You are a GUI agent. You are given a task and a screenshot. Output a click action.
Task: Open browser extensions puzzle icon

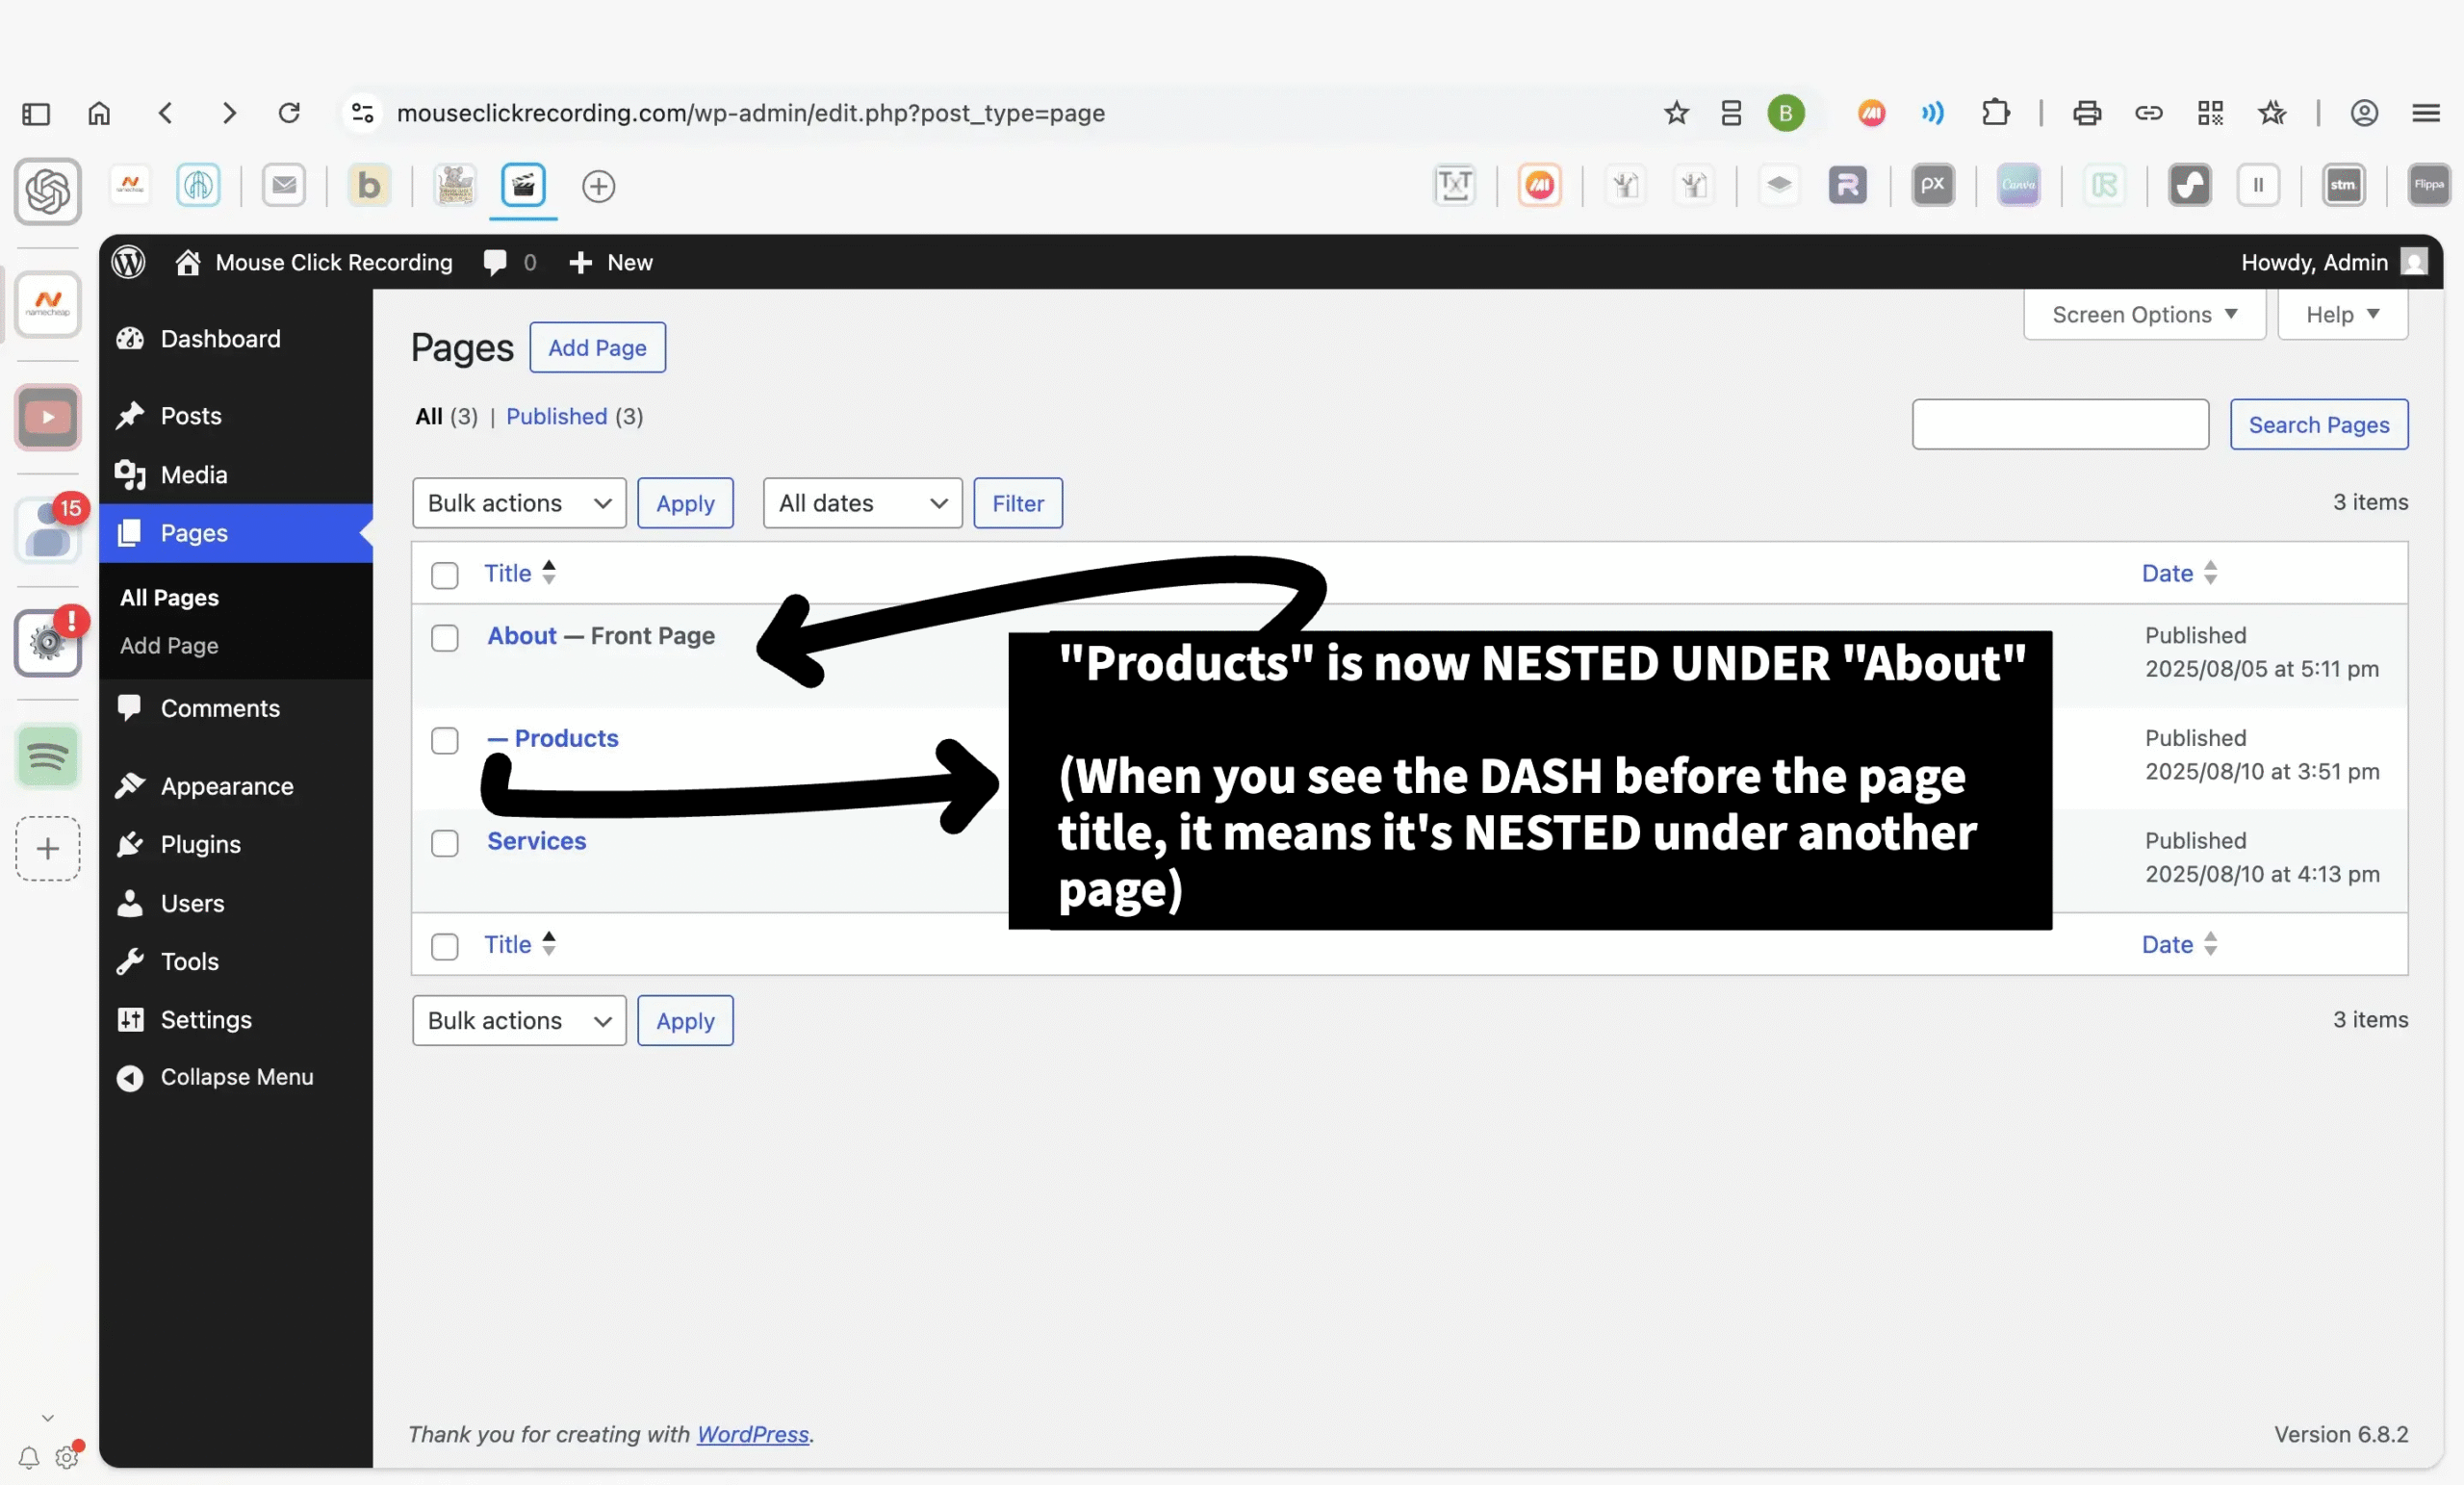point(1995,113)
